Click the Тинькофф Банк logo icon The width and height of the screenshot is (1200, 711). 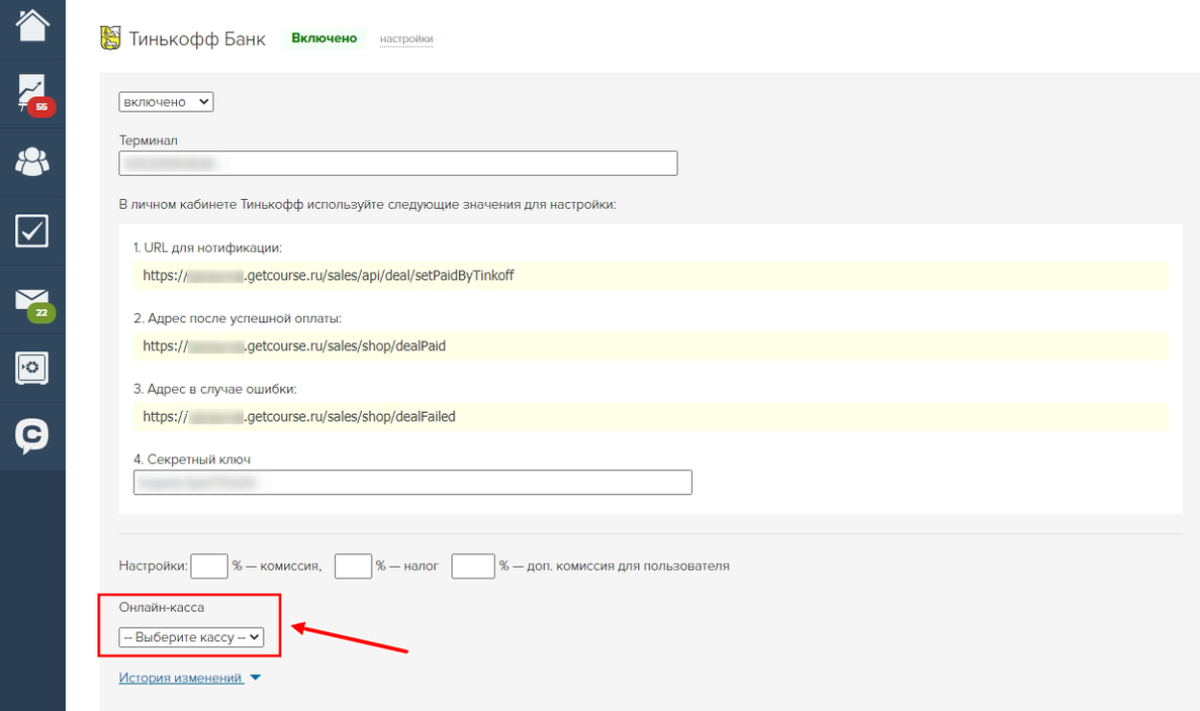110,39
